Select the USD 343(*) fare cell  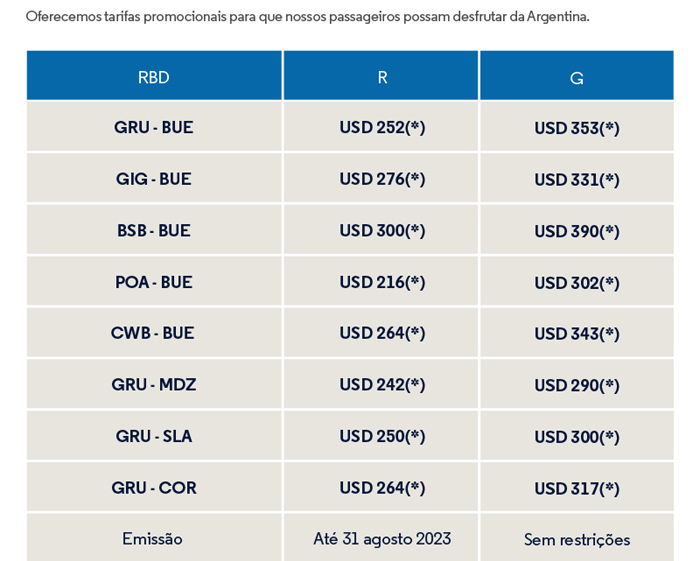coord(577,332)
